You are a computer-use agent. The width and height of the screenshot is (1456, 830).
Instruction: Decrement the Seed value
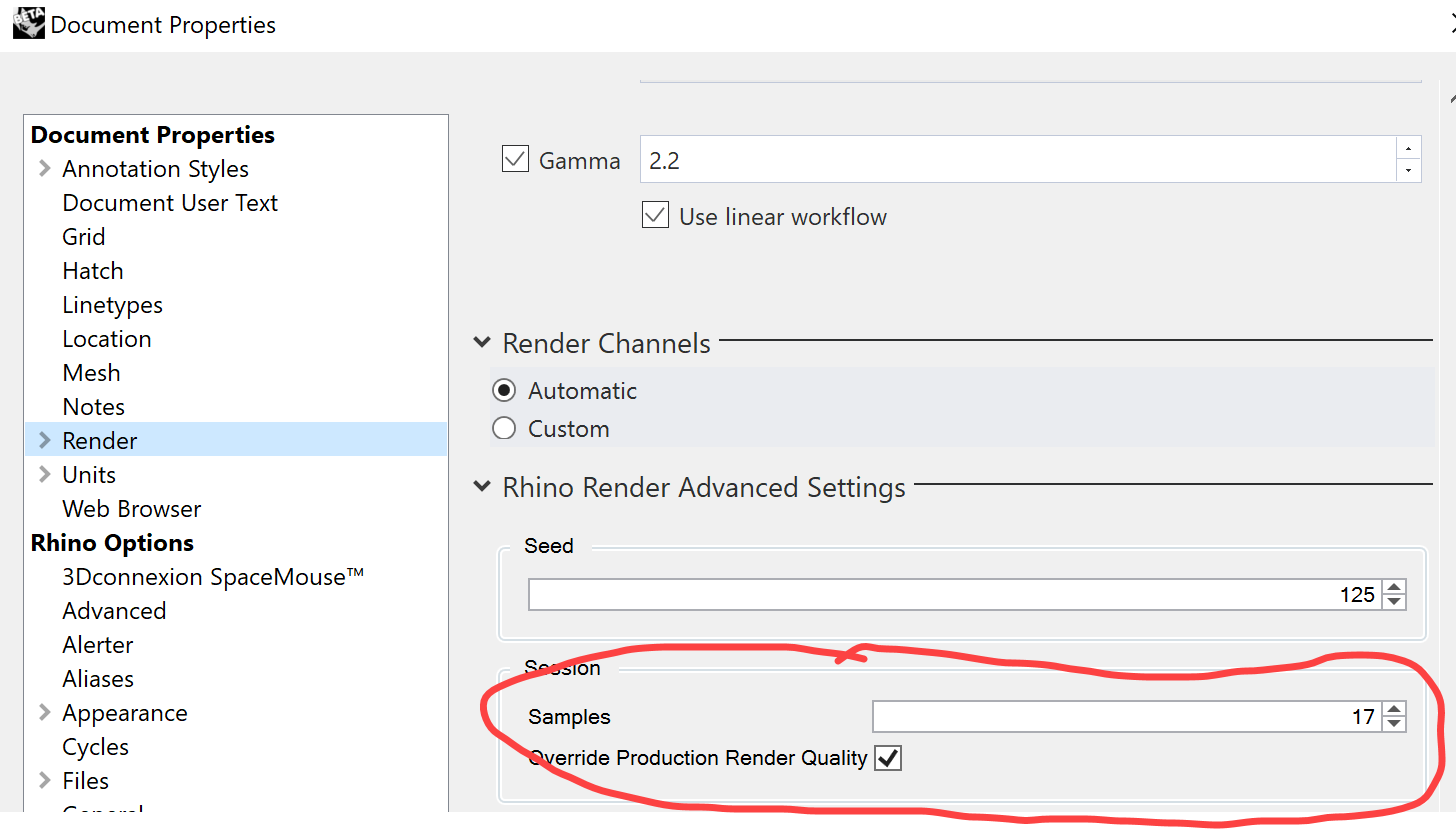tap(1394, 602)
